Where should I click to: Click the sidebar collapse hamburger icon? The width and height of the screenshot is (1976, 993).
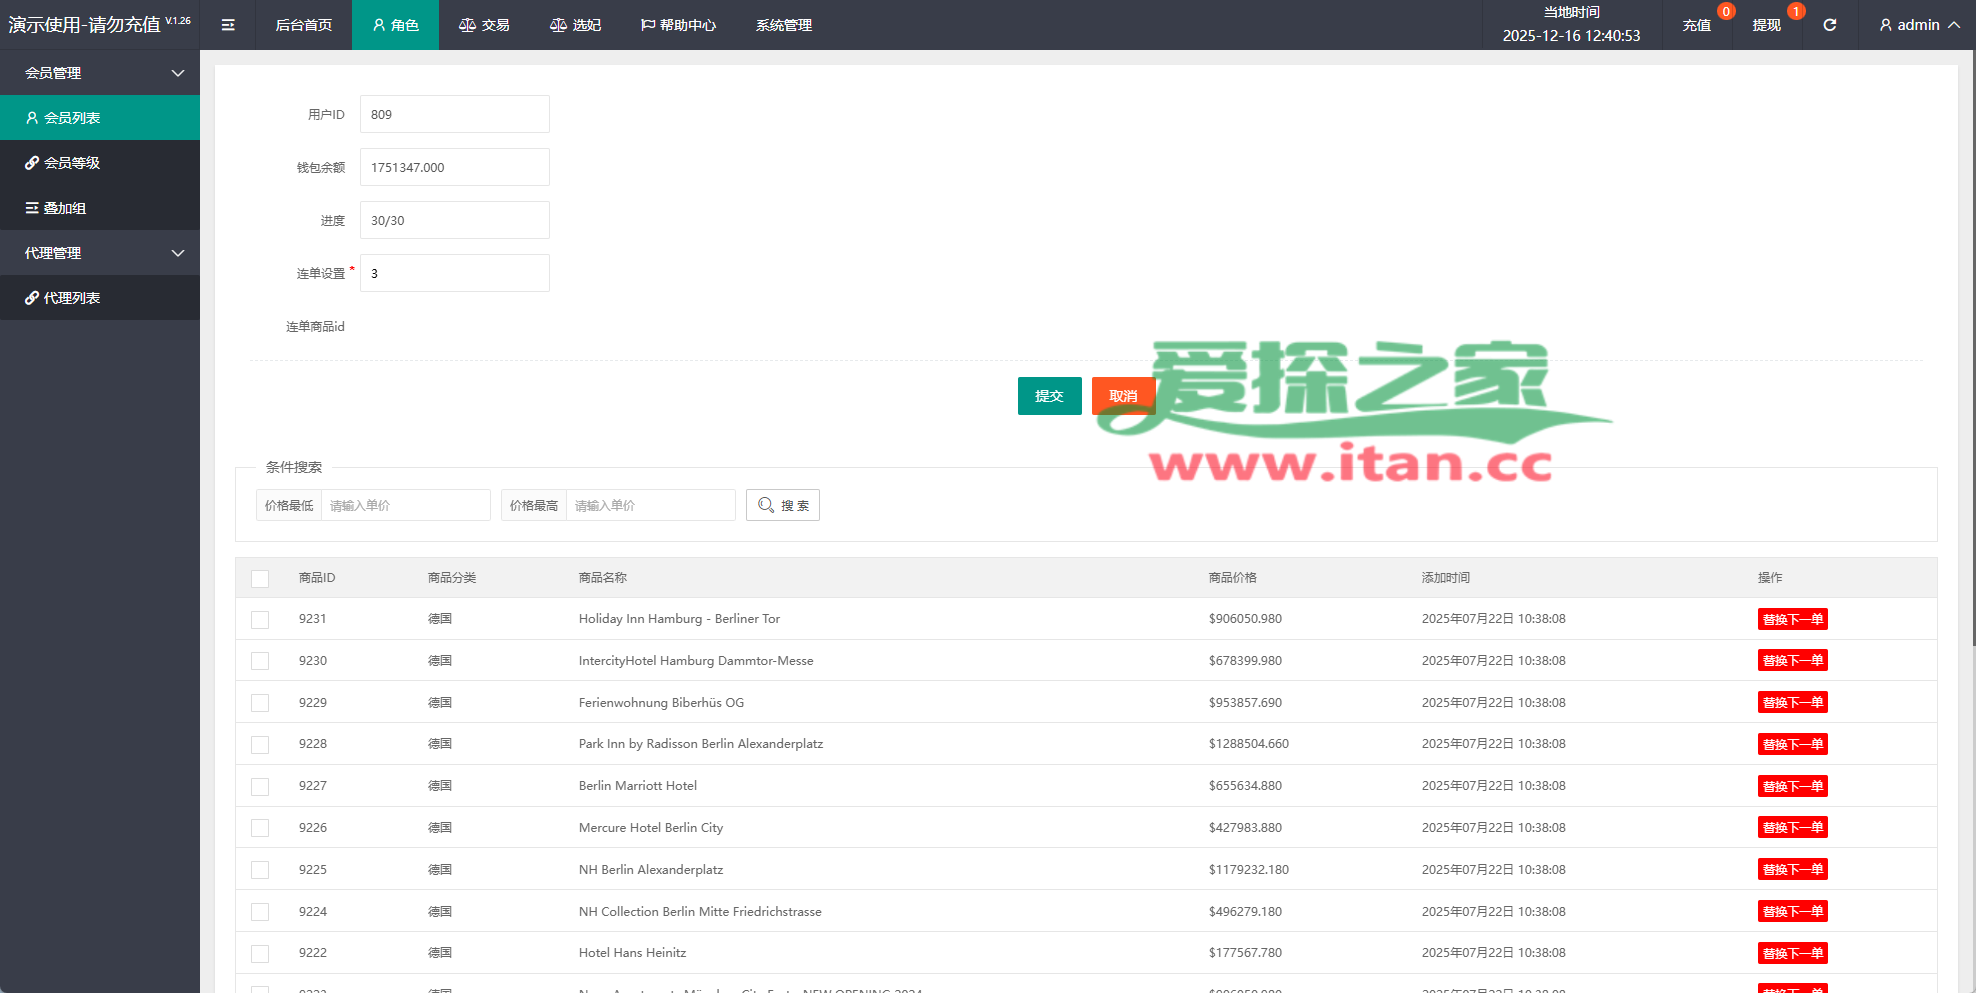coord(228,25)
